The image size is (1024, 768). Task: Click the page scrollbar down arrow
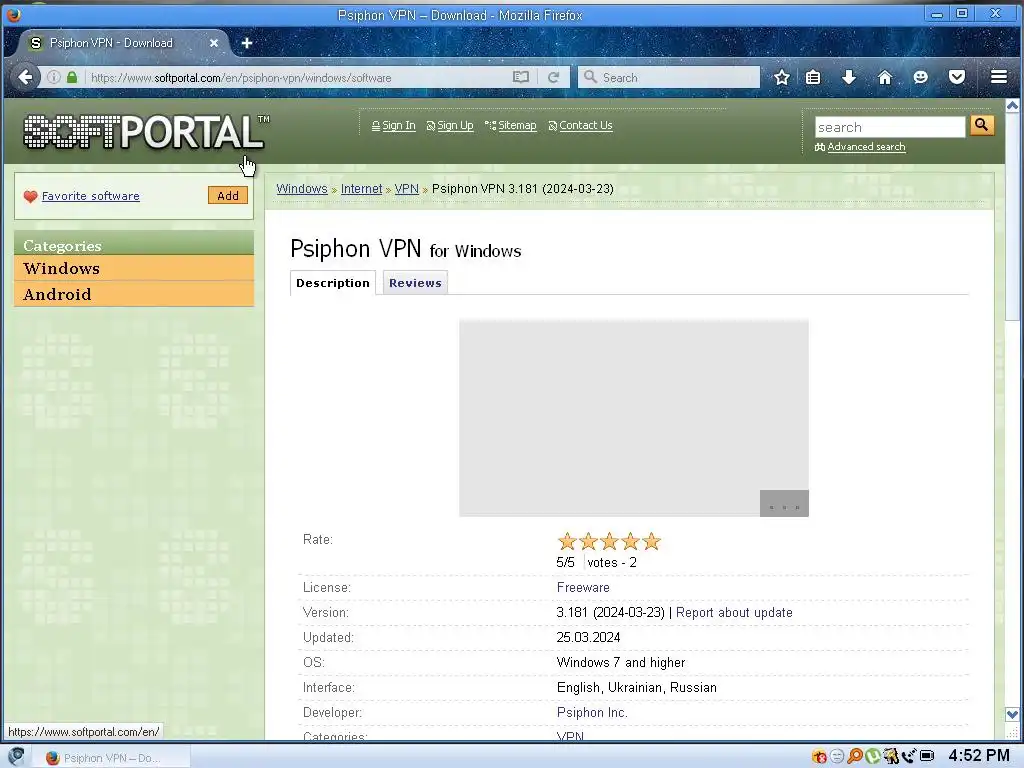1012,714
